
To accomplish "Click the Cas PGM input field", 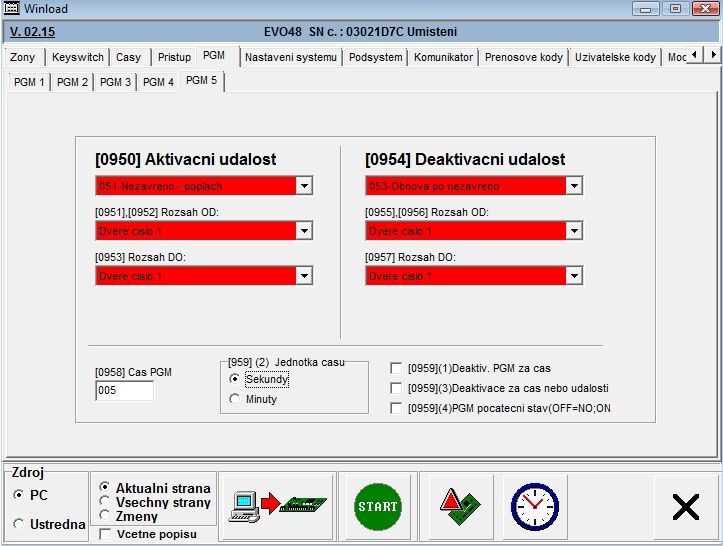I will [124, 391].
